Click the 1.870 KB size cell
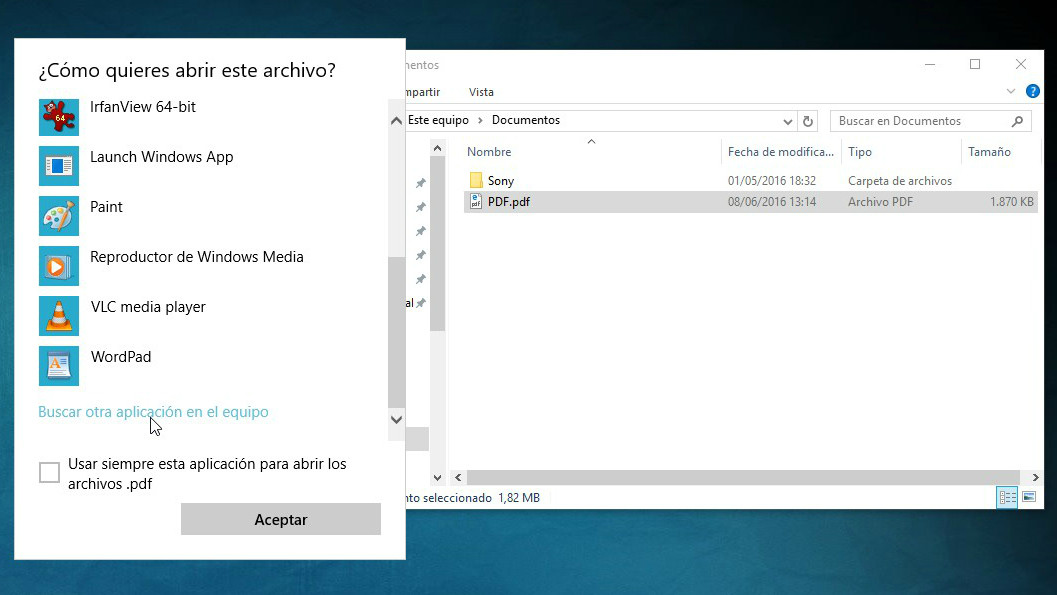 click(1011, 201)
